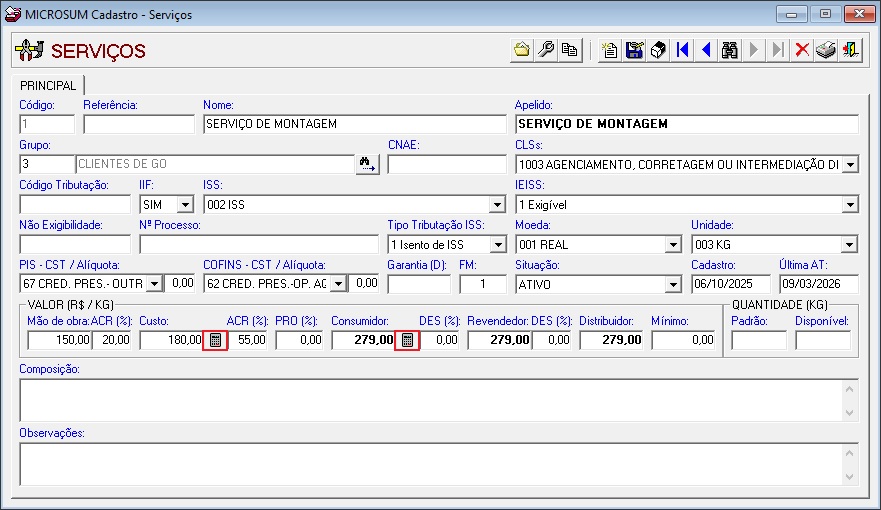Open the IEISS dropdown showing Exigível
The width and height of the screenshot is (881, 510).
tap(851, 204)
